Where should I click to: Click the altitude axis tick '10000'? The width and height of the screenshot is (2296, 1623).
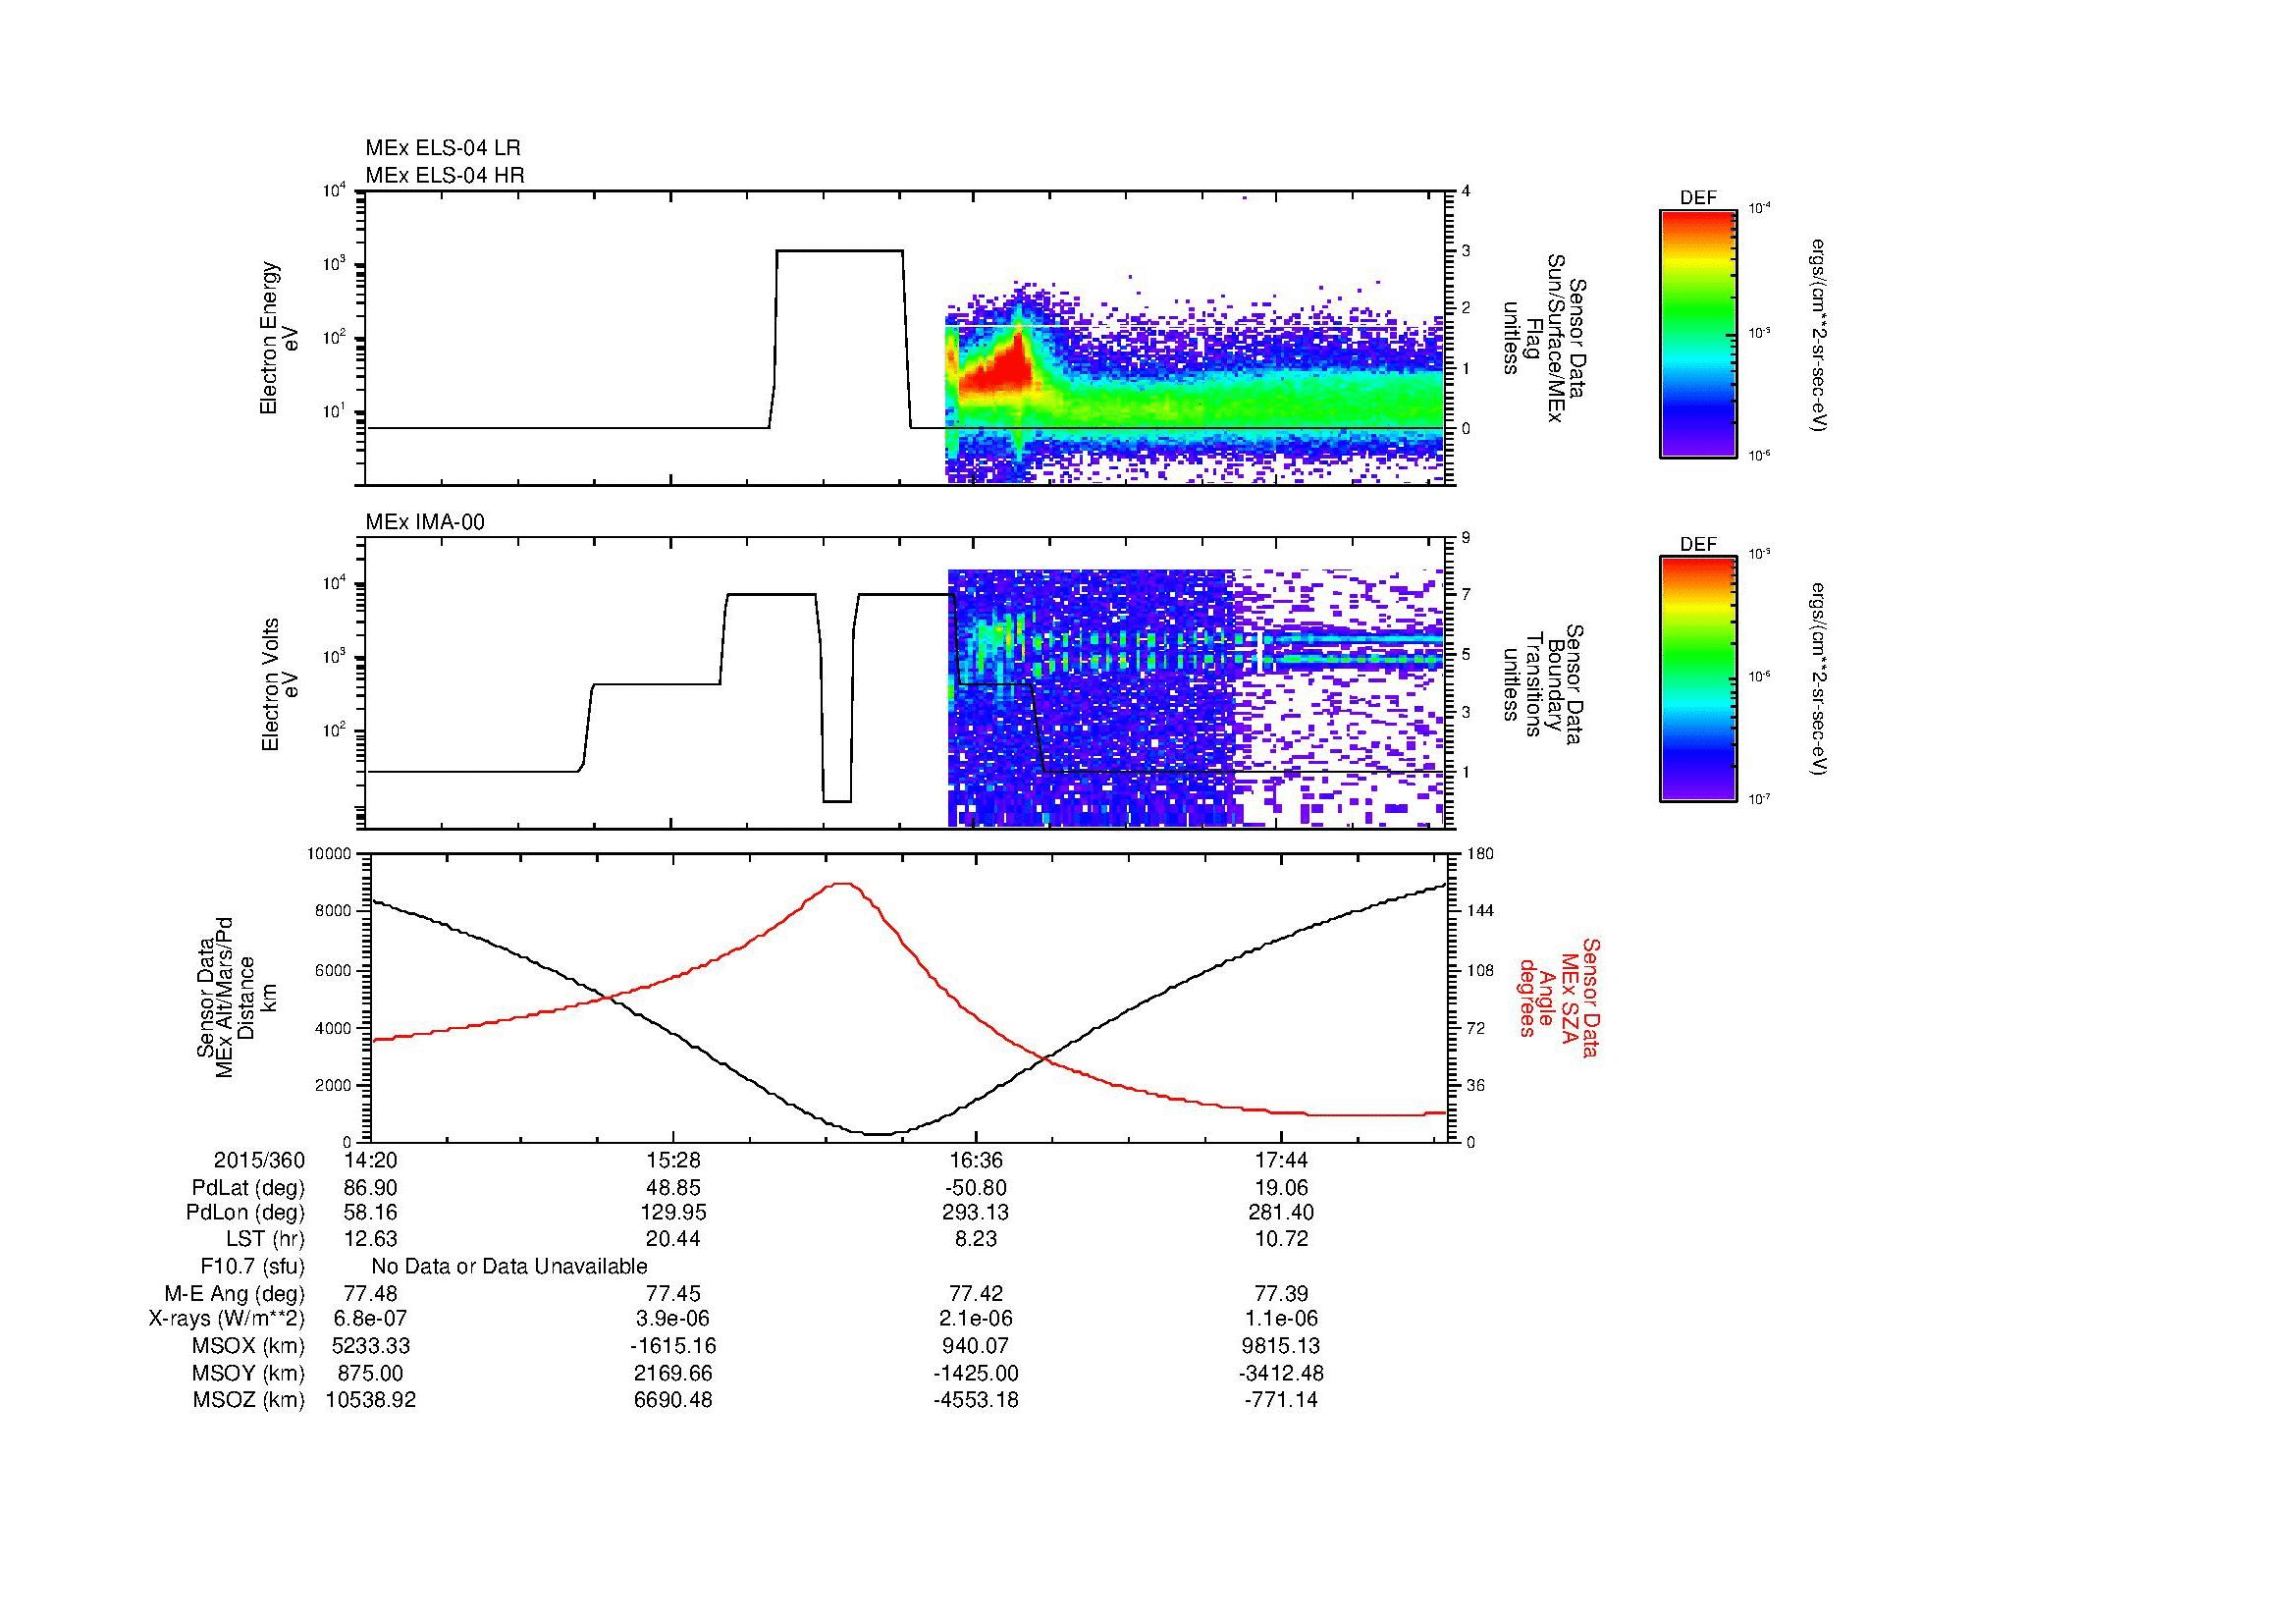[x=329, y=854]
